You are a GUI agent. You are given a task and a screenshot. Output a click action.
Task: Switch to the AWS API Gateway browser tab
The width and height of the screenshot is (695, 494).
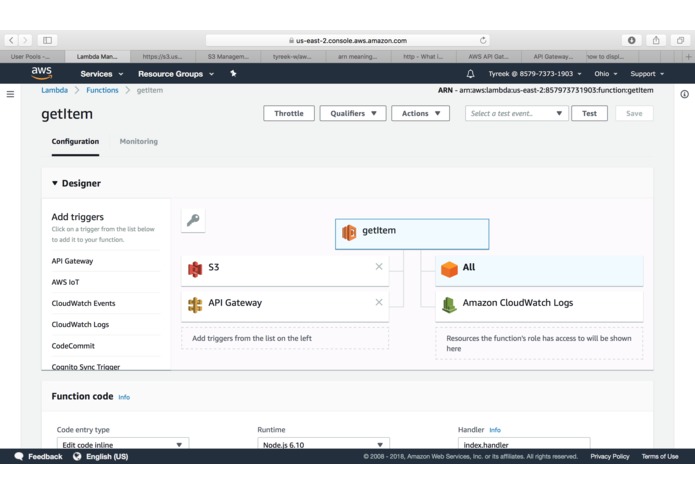(x=488, y=57)
